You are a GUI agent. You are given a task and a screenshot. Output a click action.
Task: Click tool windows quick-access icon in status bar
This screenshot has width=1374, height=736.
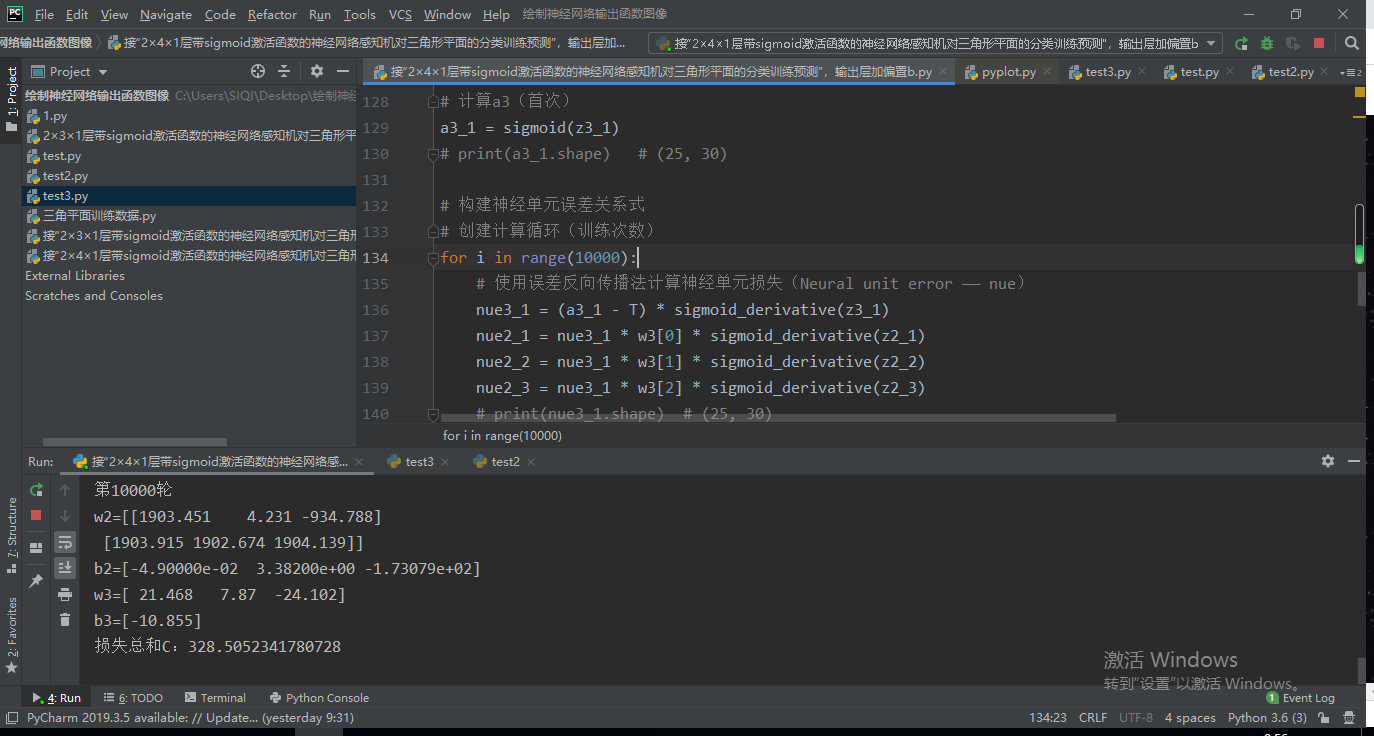(x=11, y=718)
